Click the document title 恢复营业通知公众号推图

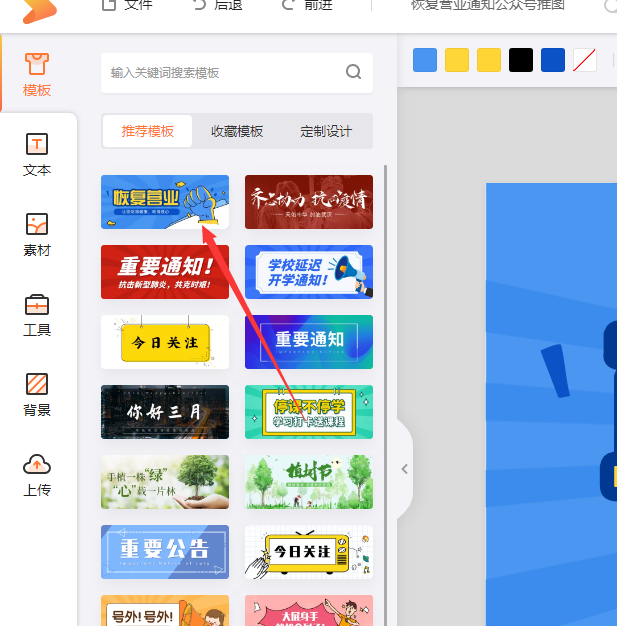click(488, 5)
